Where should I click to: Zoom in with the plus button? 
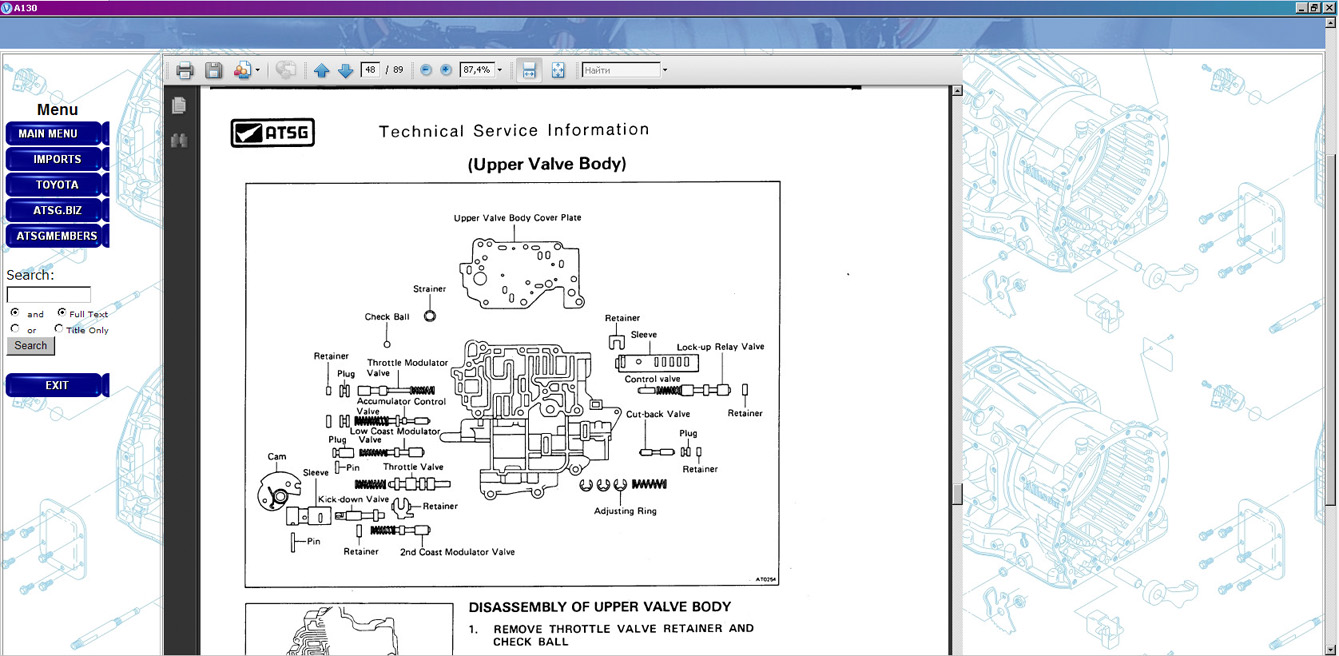pos(446,70)
